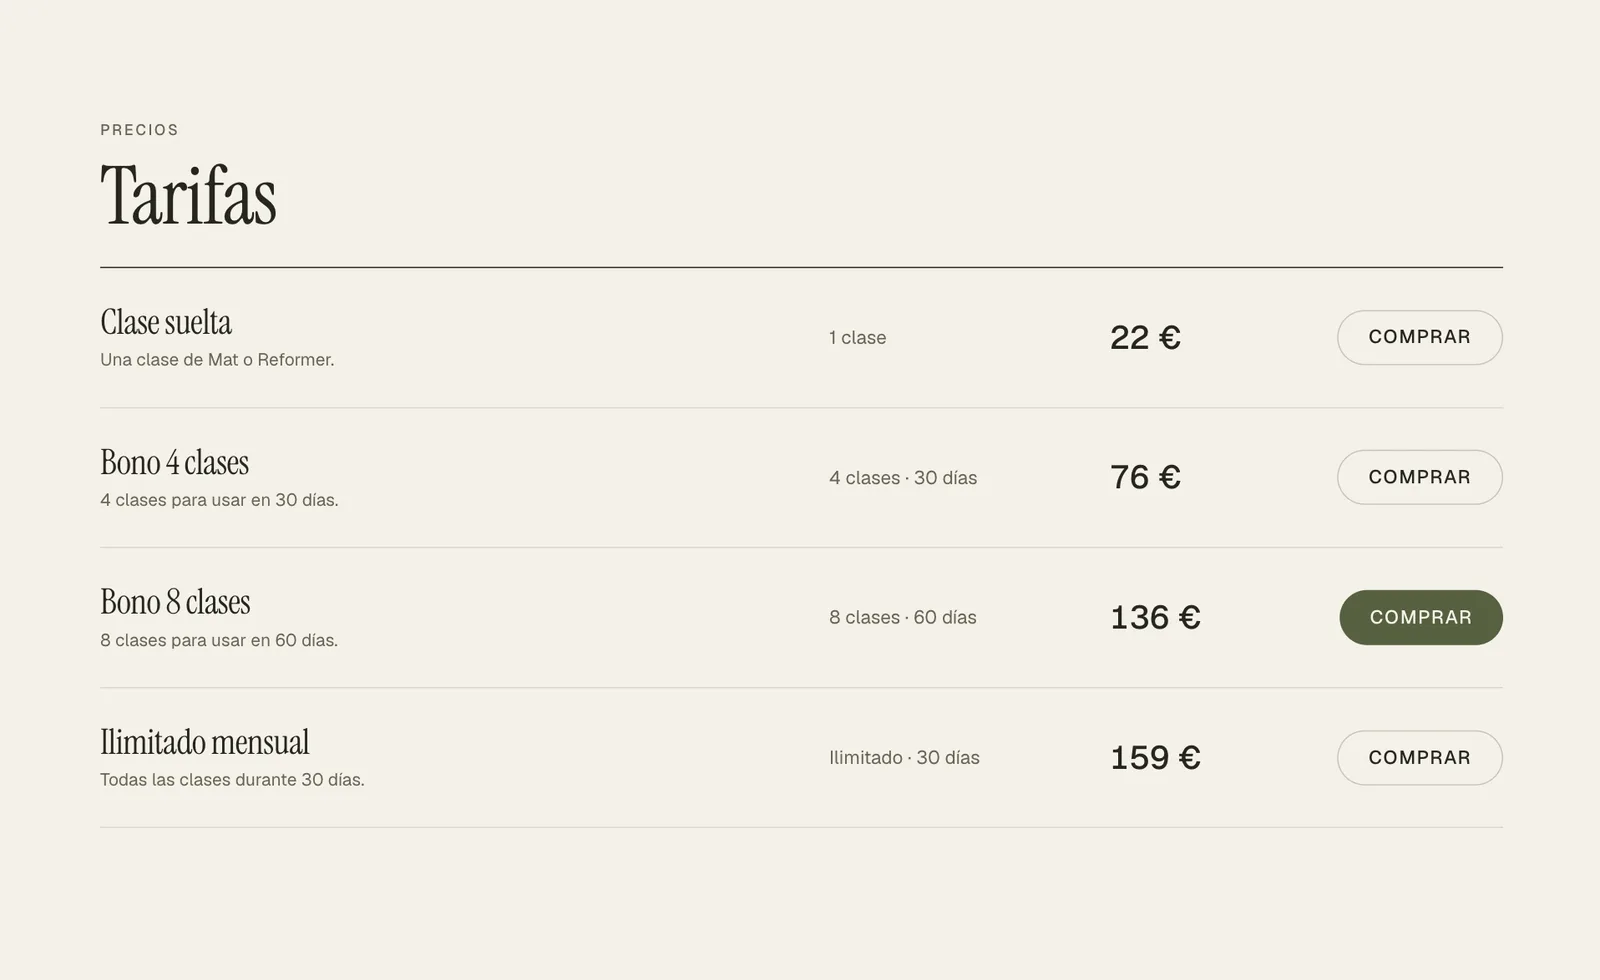Image resolution: width=1600 pixels, height=980 pixels.
Task: Click the '1 clase' detail text
Action: (x=857, y=338)
